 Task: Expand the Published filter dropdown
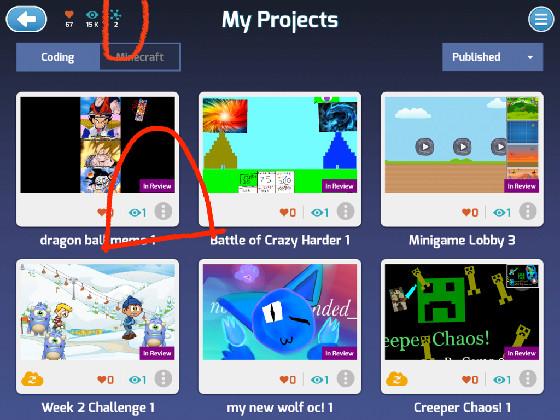click(x=492, y=57)
